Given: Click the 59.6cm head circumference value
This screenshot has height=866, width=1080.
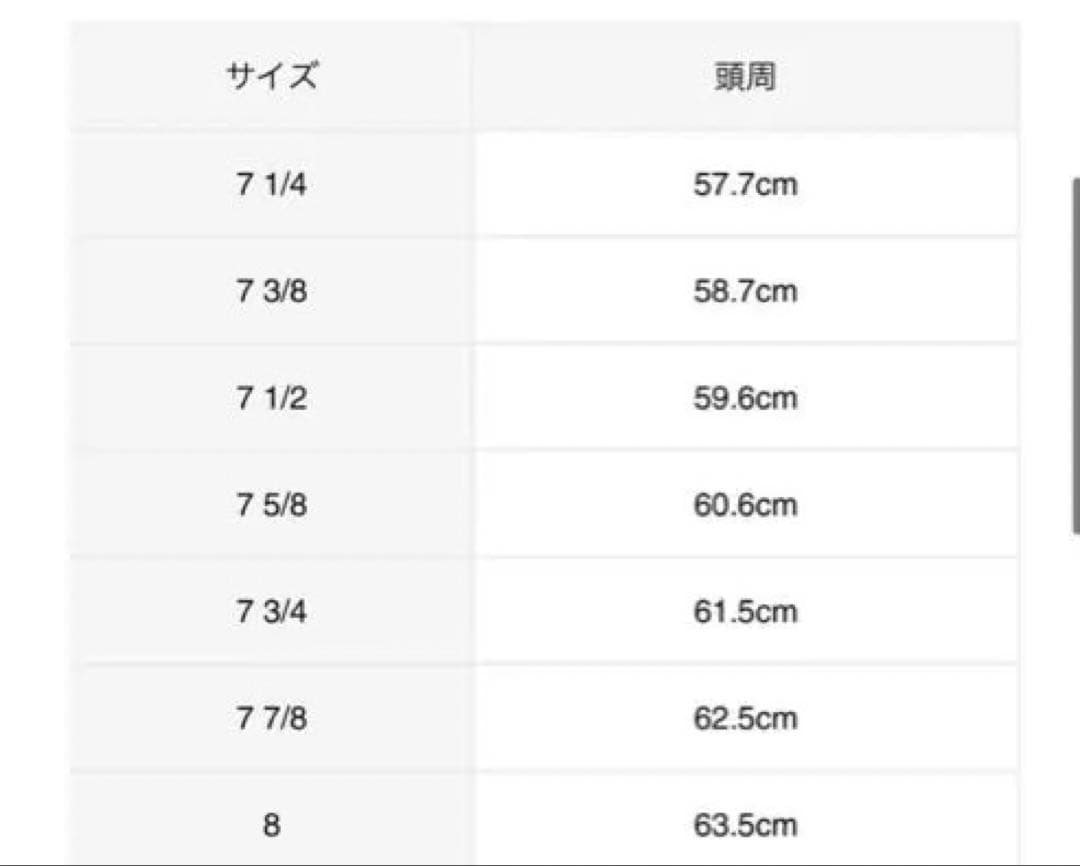Looking at the screenshot, I should pos(746,398).
